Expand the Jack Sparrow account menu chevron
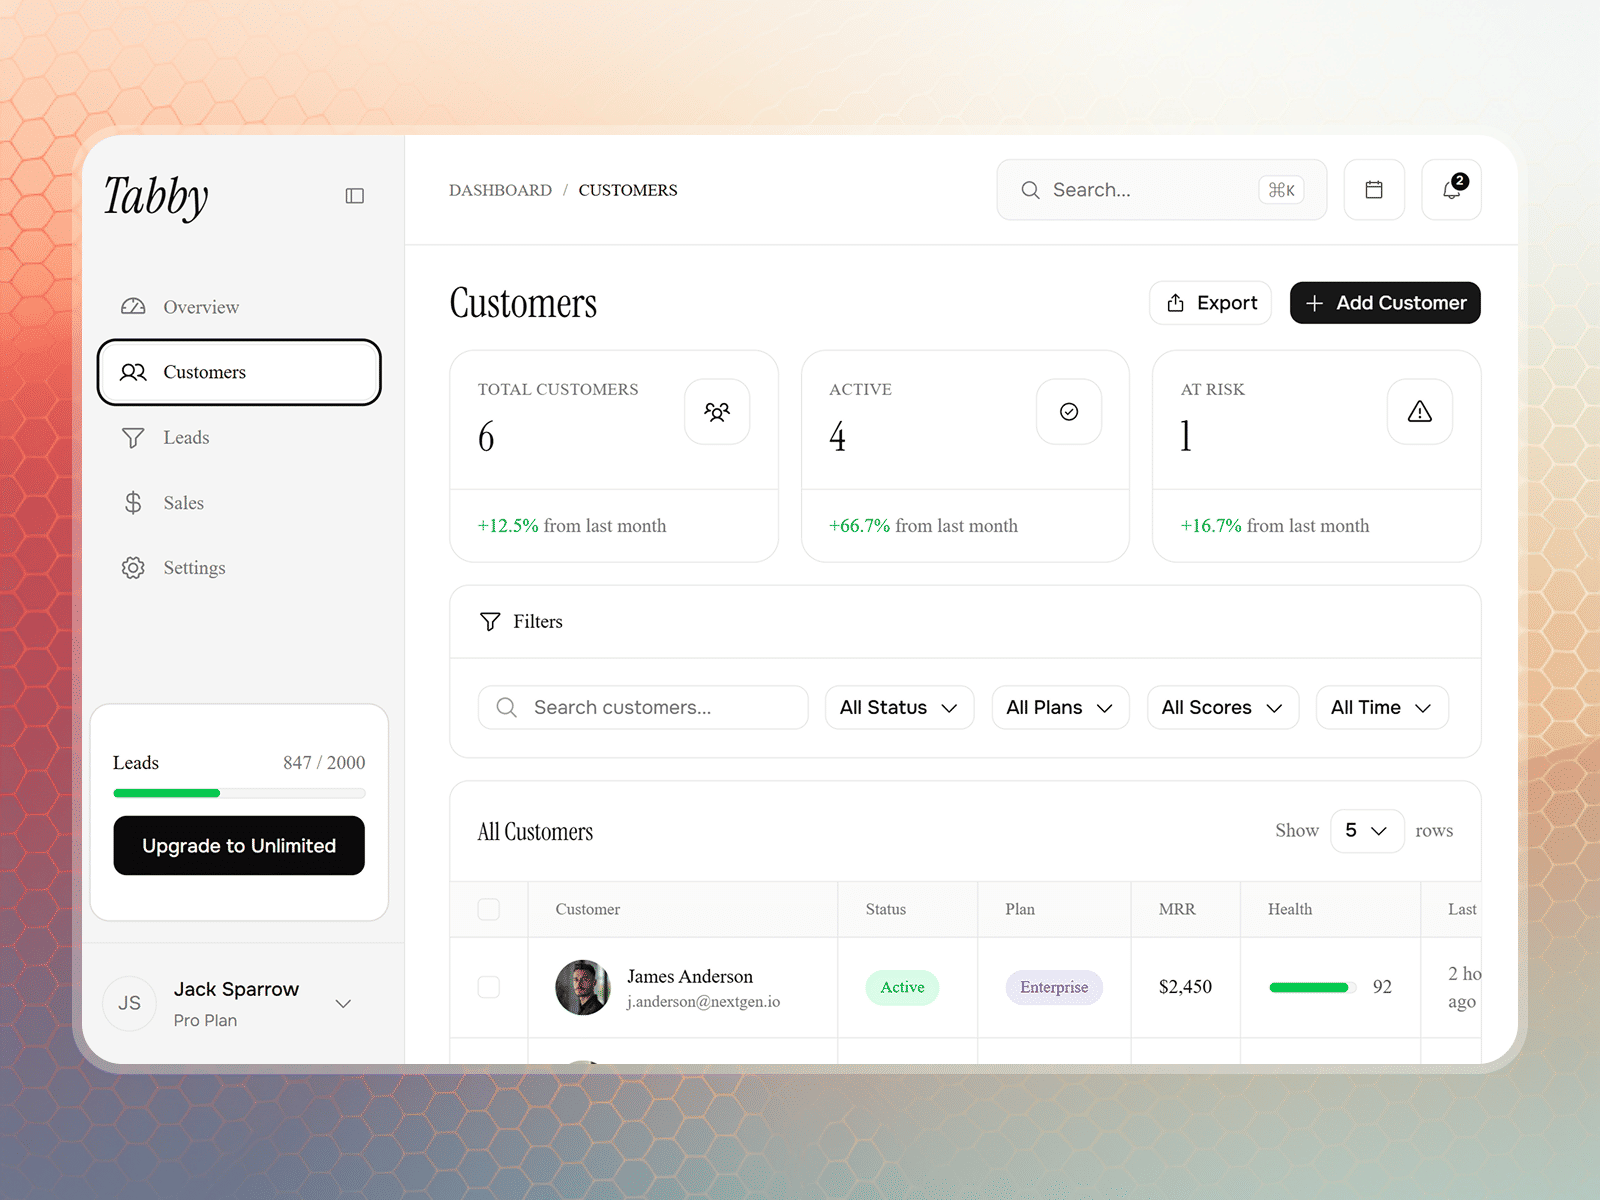The width and height of the screenshot is (1600, 1200). click(x=343, y=1004)
